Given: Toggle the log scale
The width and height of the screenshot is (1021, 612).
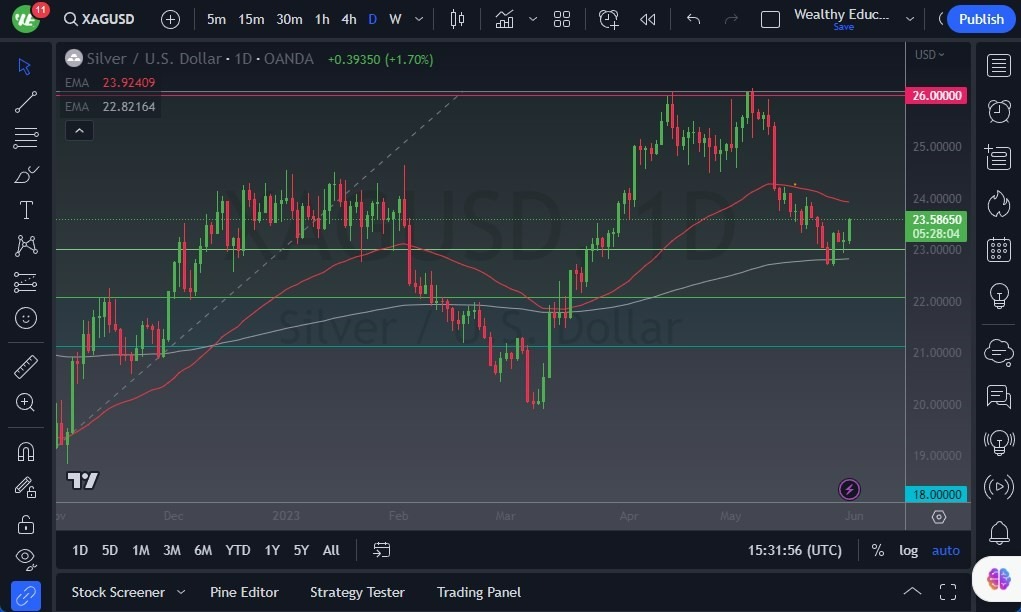Looking at the screenshot, I should [908, 550].
